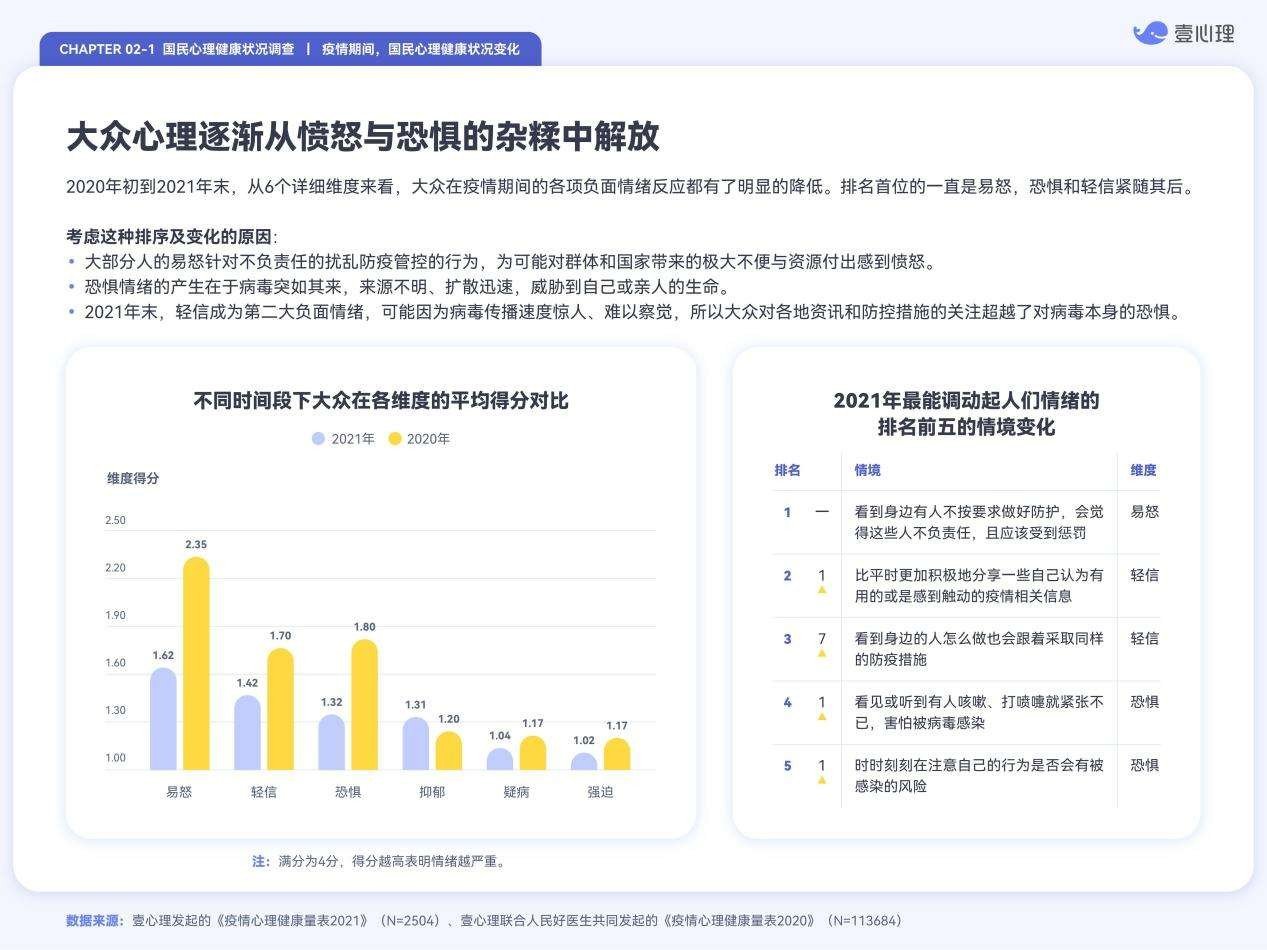Image resolution: width=1267 pixels, height=950 pixels.
Task: Click the x-axis label 轻信
Action: click(264, 792)
